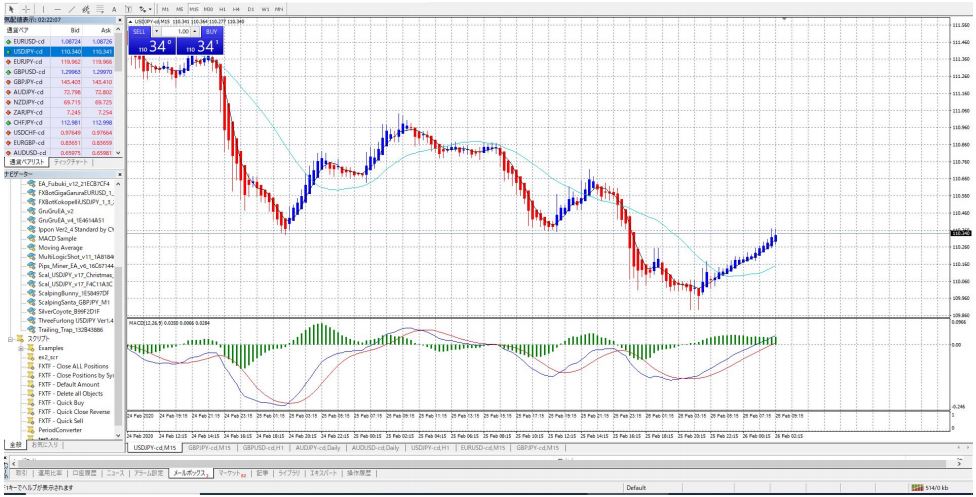Decrease lot volume with down arrow

157,31
